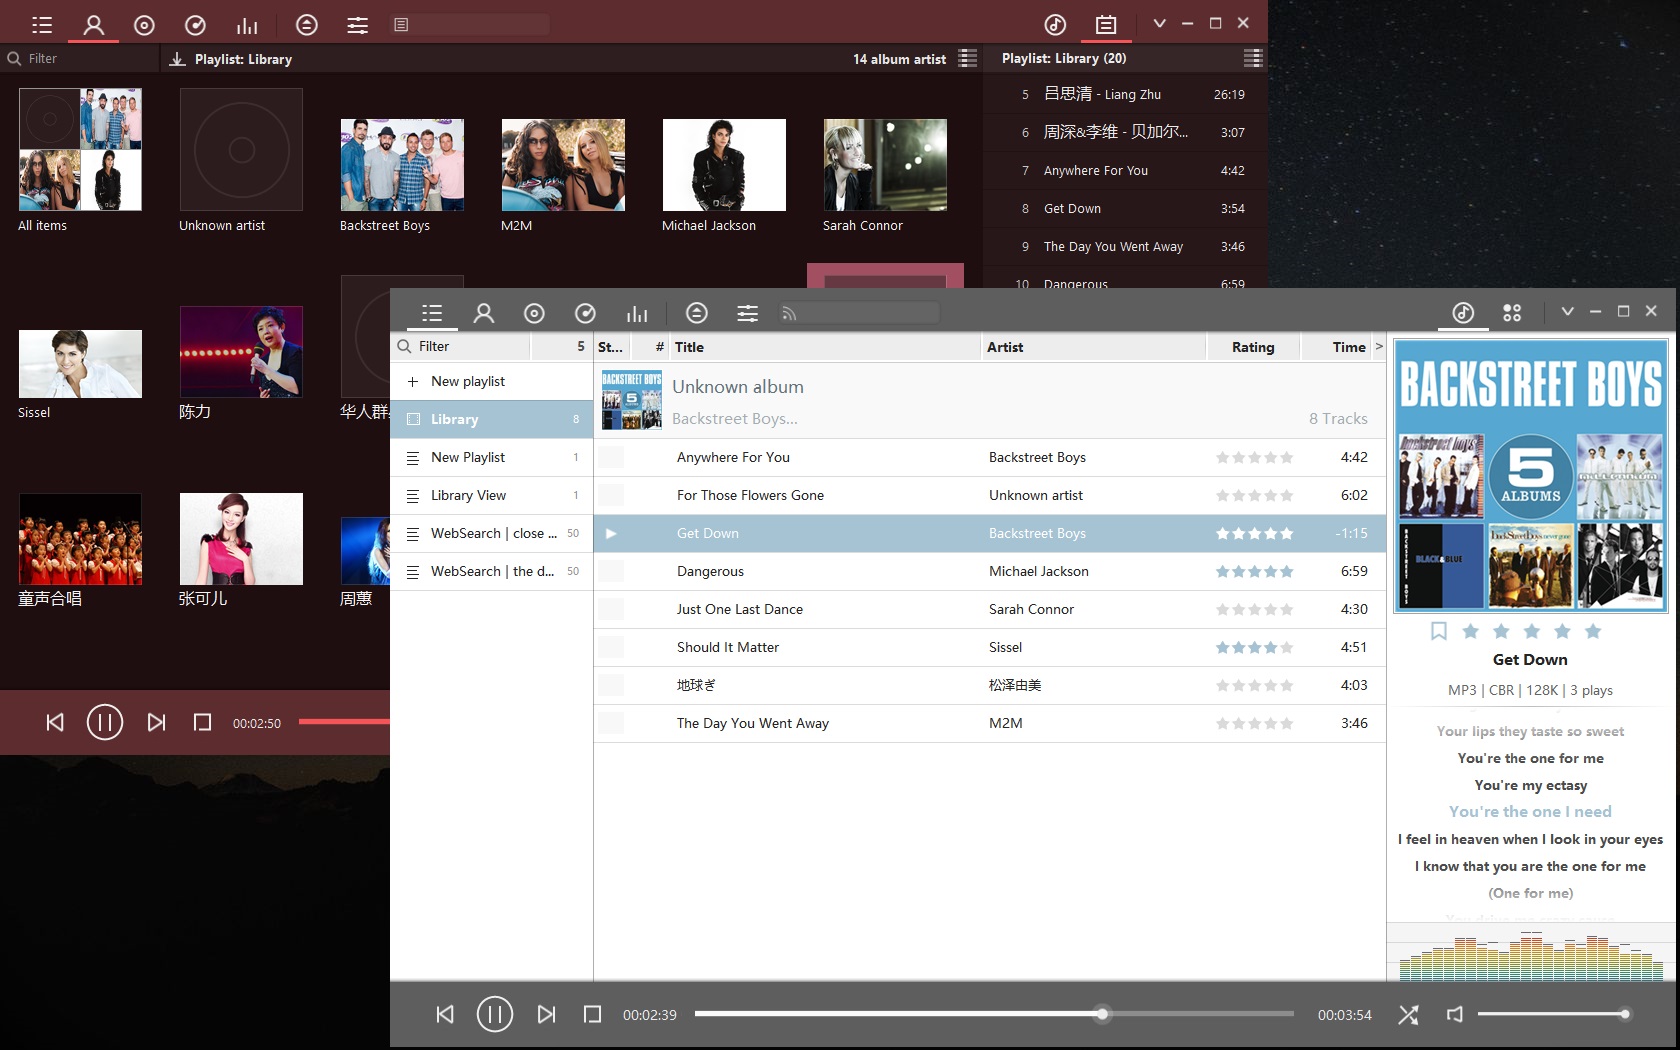Click playlist panel icon in back dark window

[1106, 25]
